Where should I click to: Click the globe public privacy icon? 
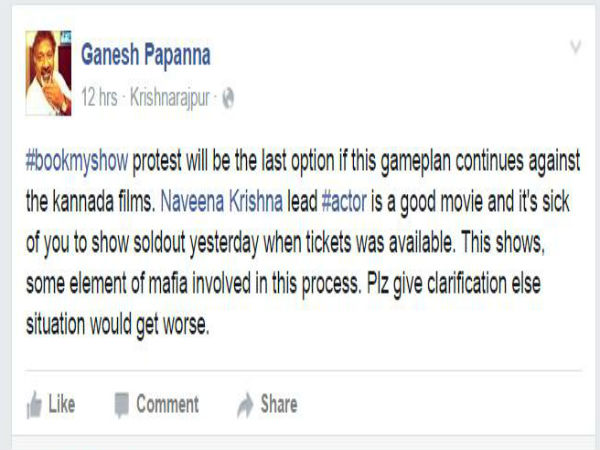tap(228, 98)
